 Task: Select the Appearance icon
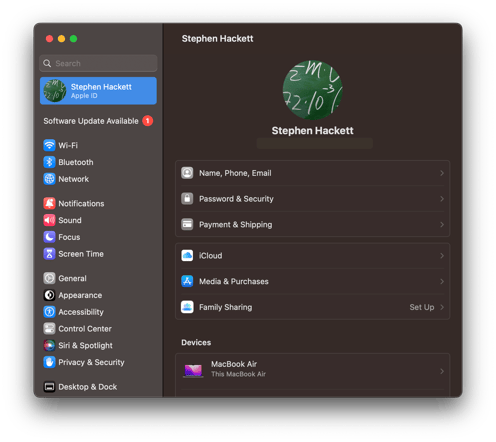(49, 295)
